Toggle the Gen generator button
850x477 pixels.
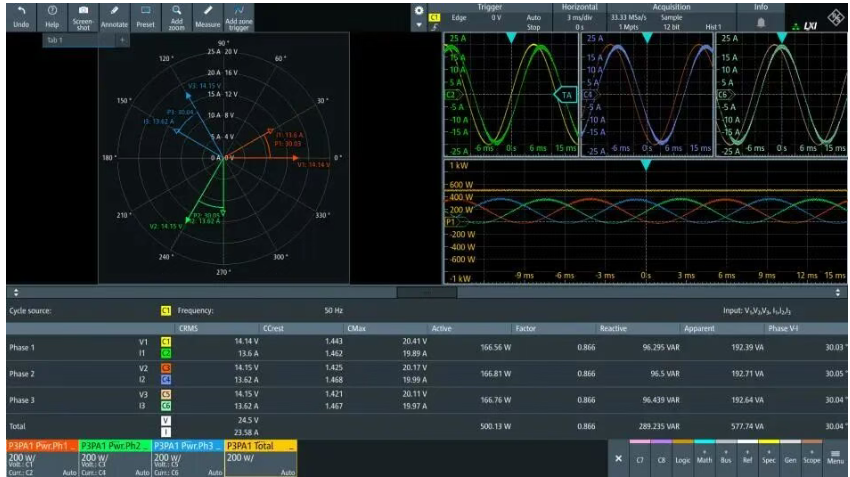790,459
